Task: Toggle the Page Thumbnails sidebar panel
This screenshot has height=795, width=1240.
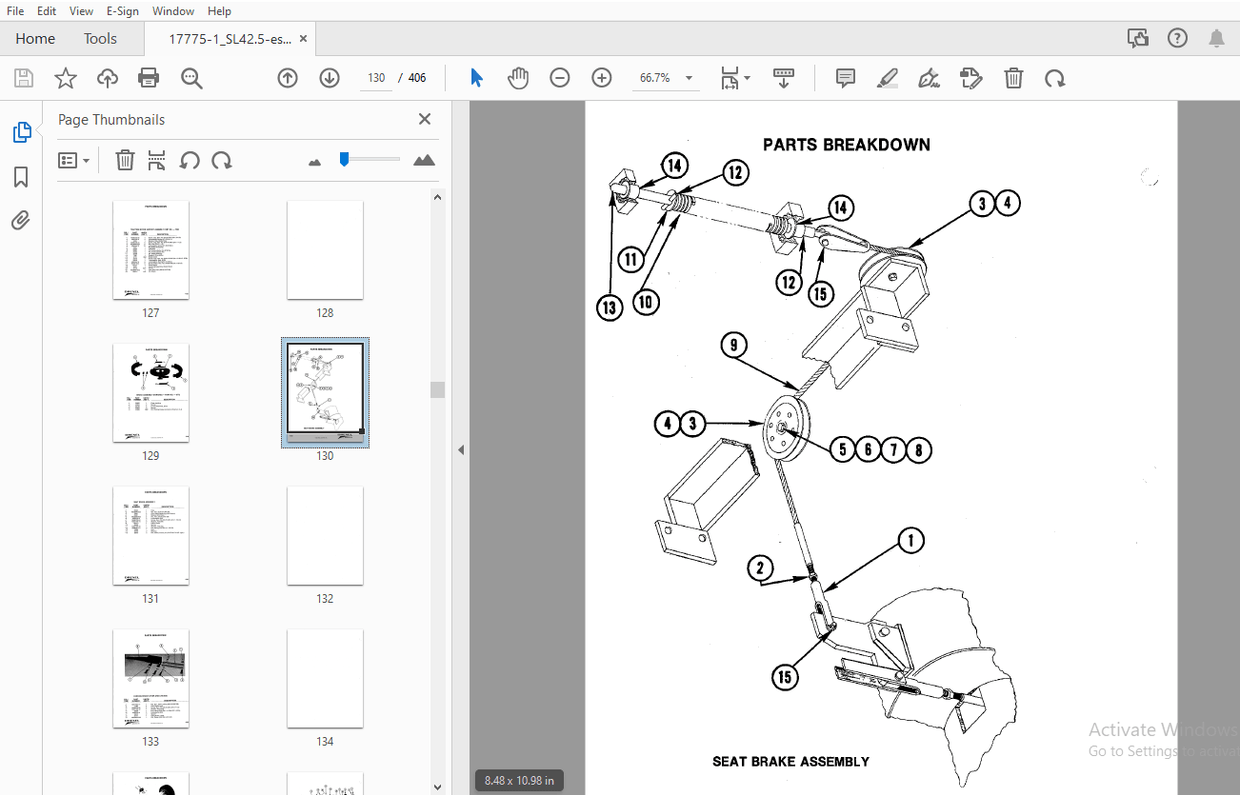Action: pos(20,131)
